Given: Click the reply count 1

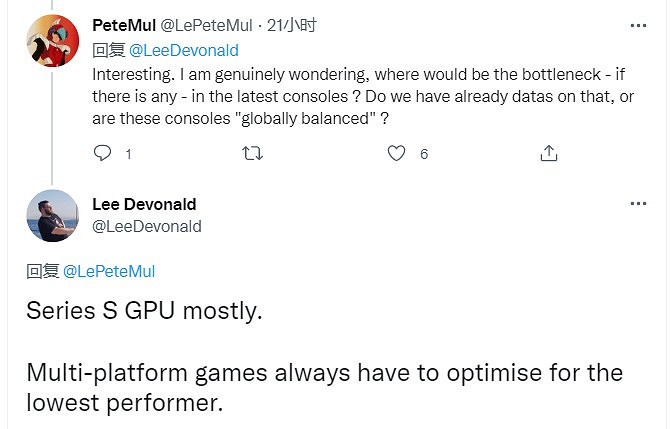Looking at the screenshot, I should click(128, 154).
